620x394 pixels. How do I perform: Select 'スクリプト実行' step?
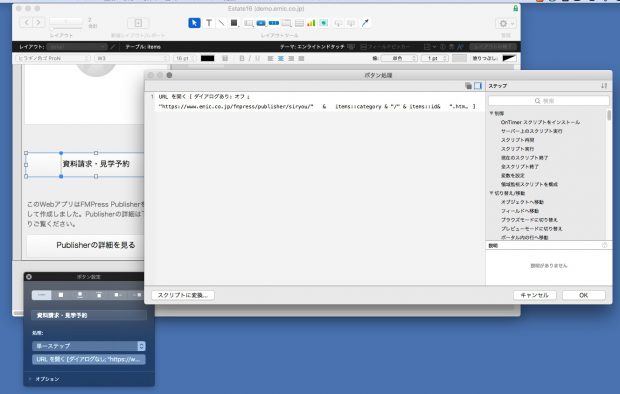[x=517, y=149]
